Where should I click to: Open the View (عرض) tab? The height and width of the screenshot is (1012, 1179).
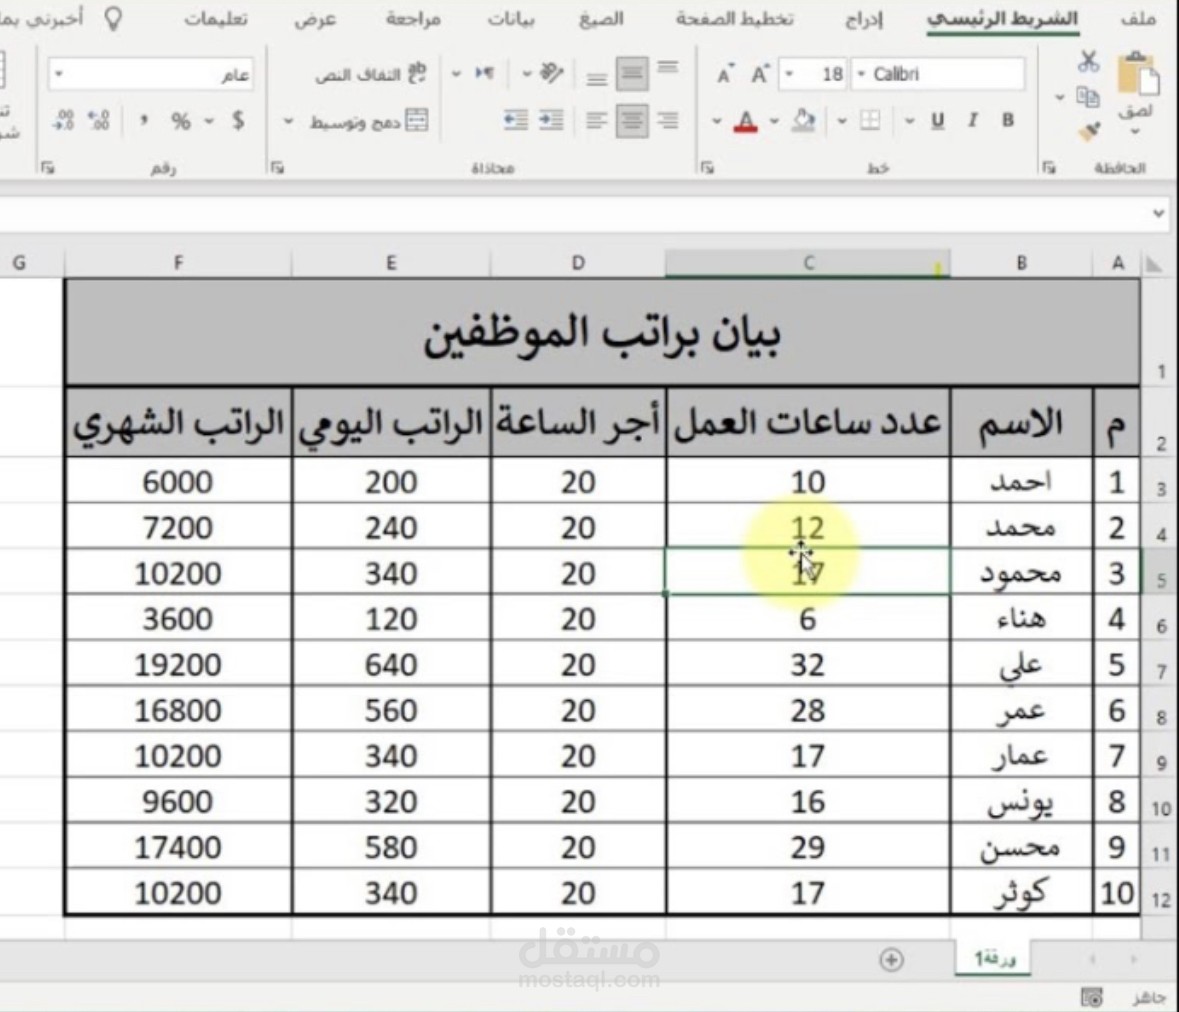(315, 19)
